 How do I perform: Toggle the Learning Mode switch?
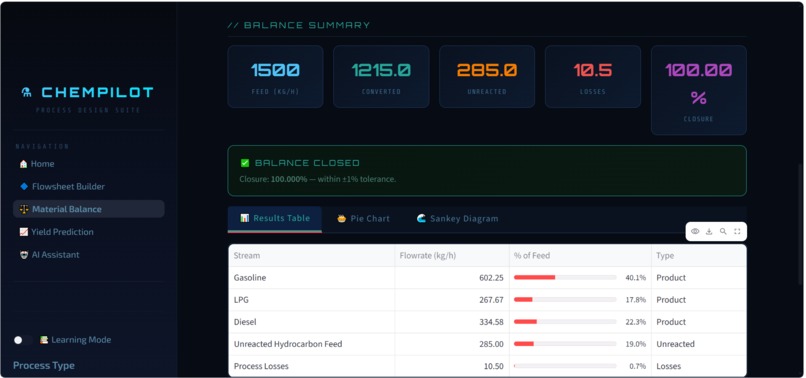click(x=23, y=340)
